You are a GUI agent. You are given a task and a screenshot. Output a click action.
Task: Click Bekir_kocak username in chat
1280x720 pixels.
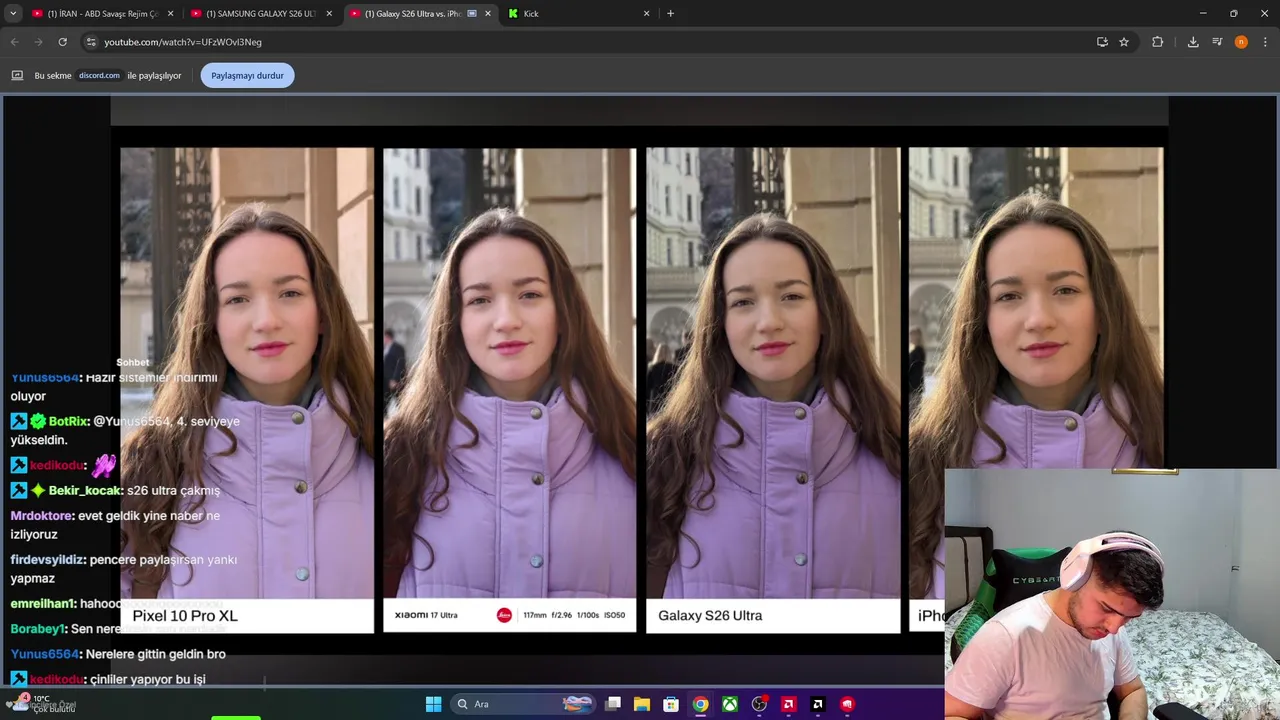click(x=85, y=490)
